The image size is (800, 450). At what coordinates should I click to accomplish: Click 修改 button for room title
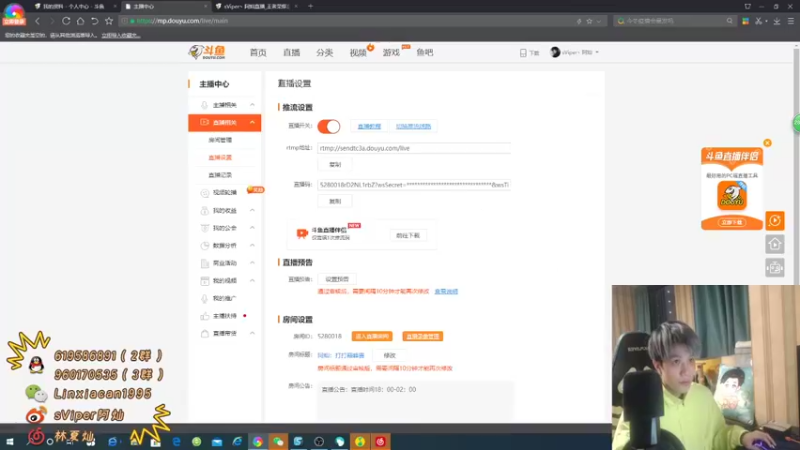pyautogui.click(x=389, y=355)
